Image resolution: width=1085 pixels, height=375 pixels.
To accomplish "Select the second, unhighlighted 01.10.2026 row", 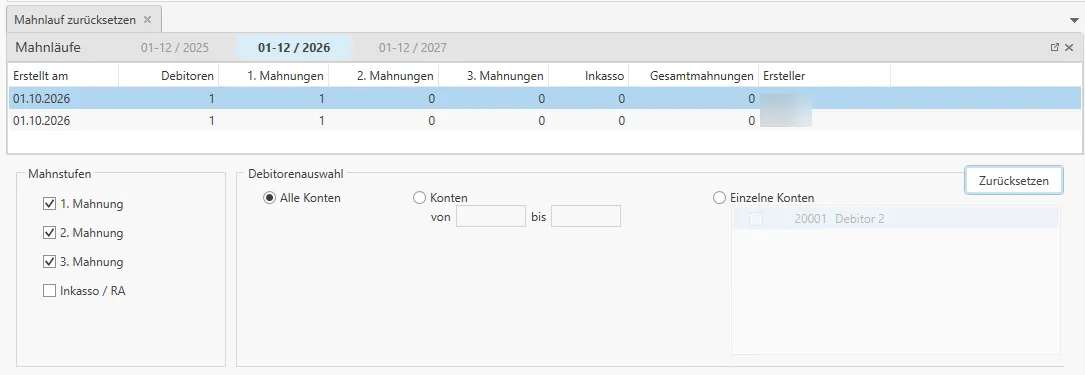I will pos(545,120).
